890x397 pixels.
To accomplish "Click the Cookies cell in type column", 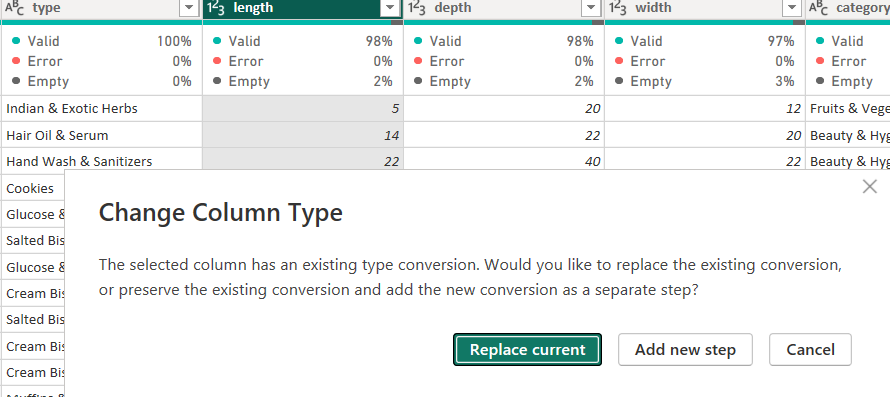I will pyautogui.click(x=33, y=188).
